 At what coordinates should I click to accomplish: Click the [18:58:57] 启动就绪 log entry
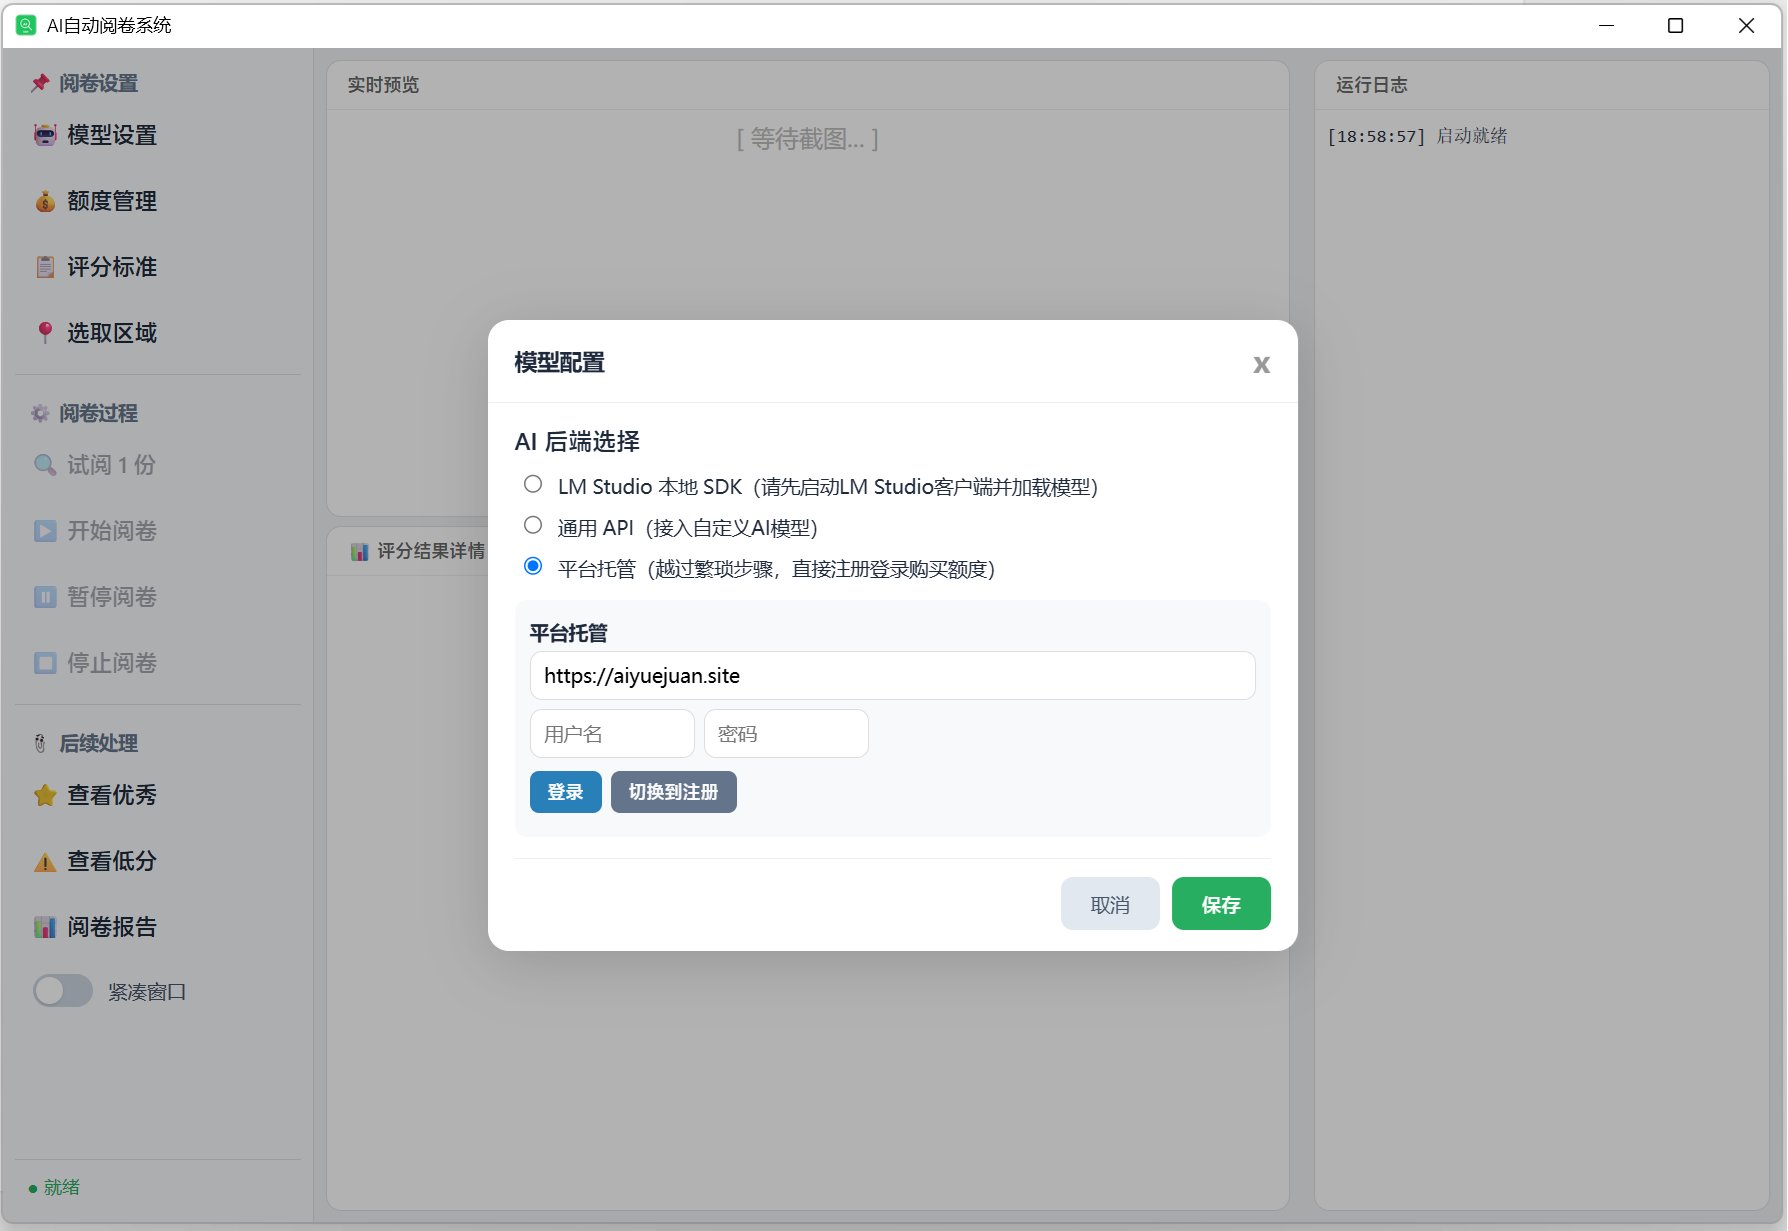point(1417,136)
